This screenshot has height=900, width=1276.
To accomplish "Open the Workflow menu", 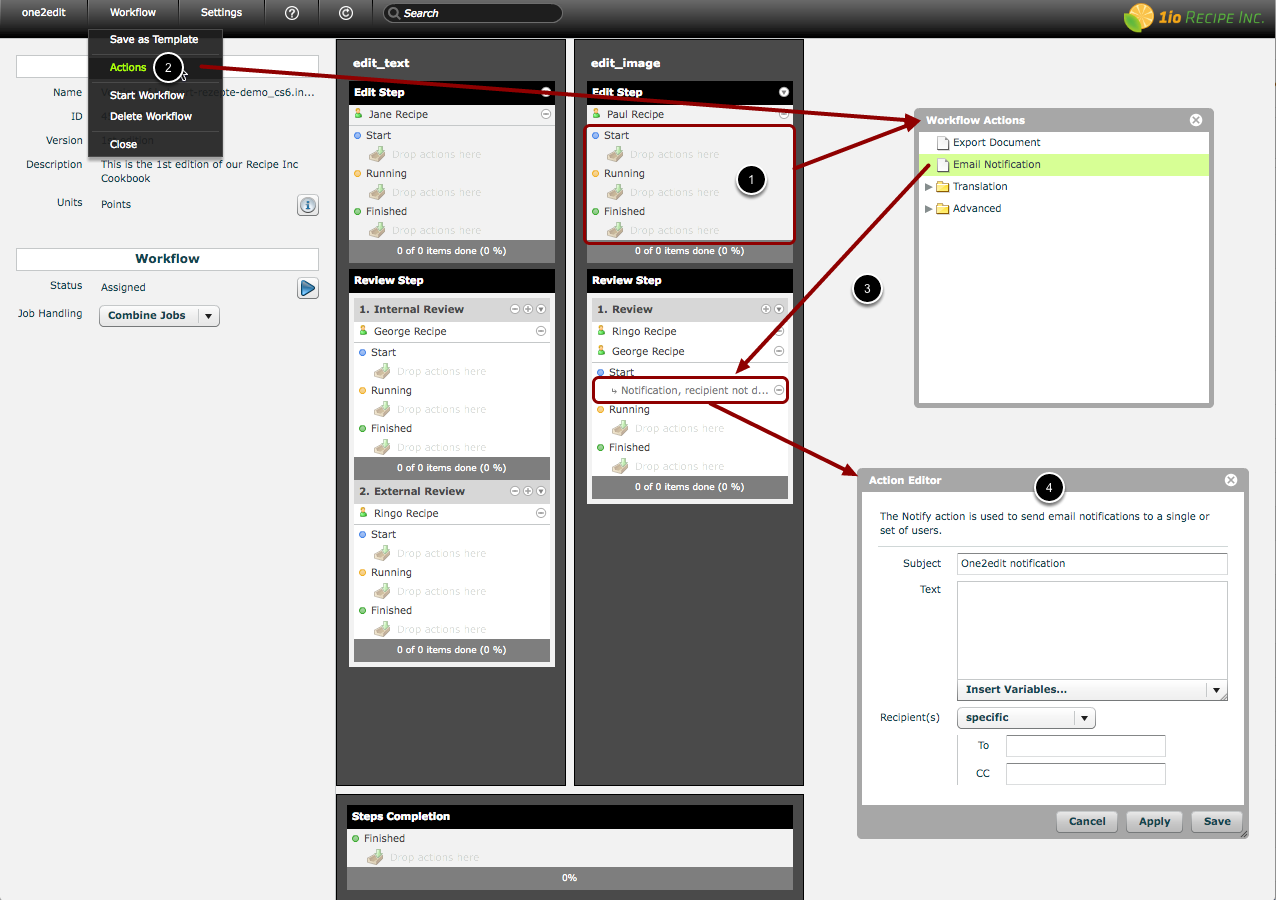I will 133,13.
